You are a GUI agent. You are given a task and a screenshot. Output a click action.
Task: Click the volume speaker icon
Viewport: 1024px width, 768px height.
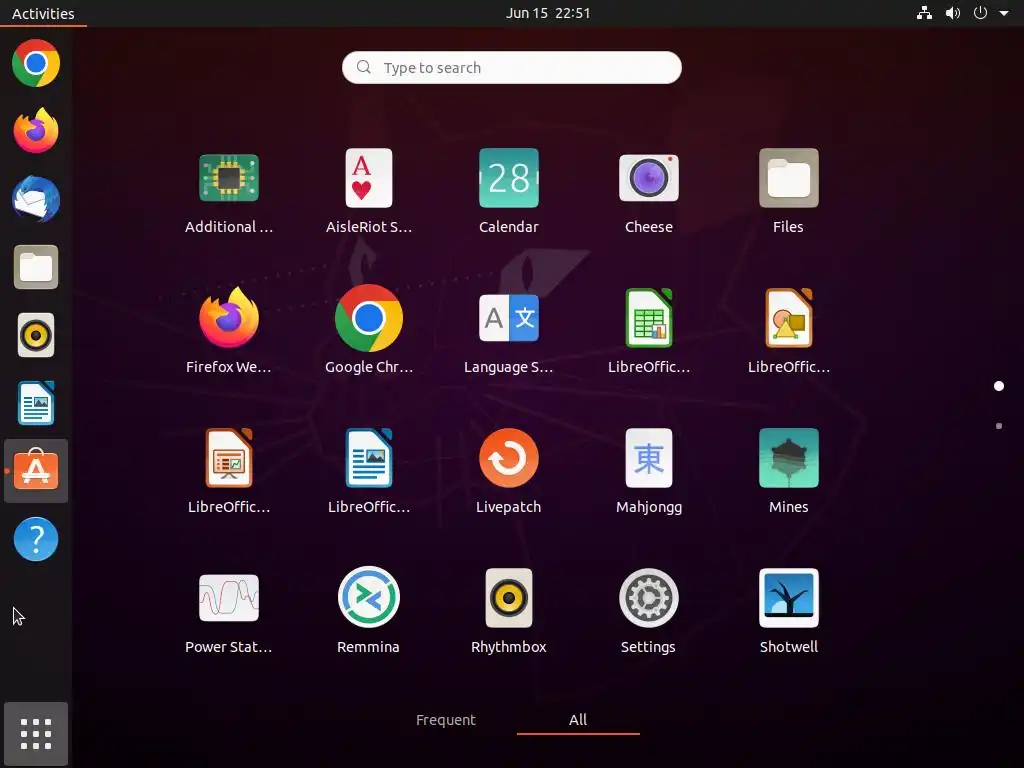tap(953, 13)
